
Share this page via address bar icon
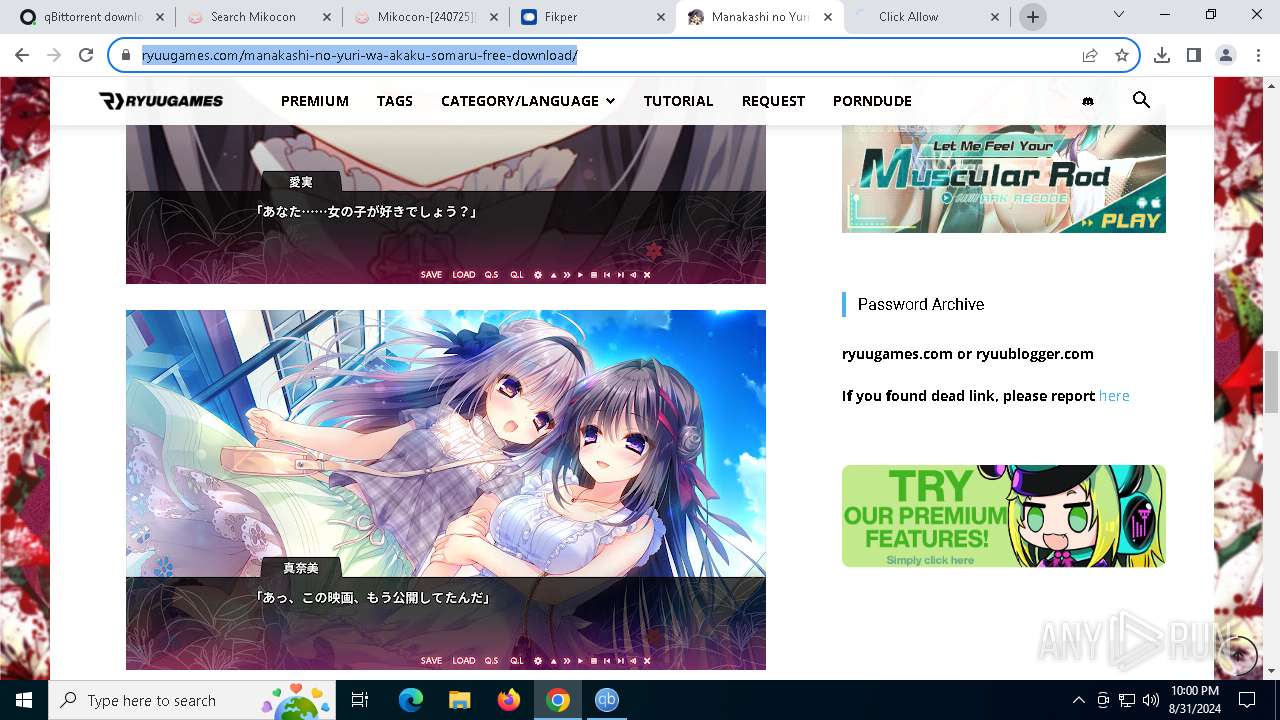[x=1090, y=56]
